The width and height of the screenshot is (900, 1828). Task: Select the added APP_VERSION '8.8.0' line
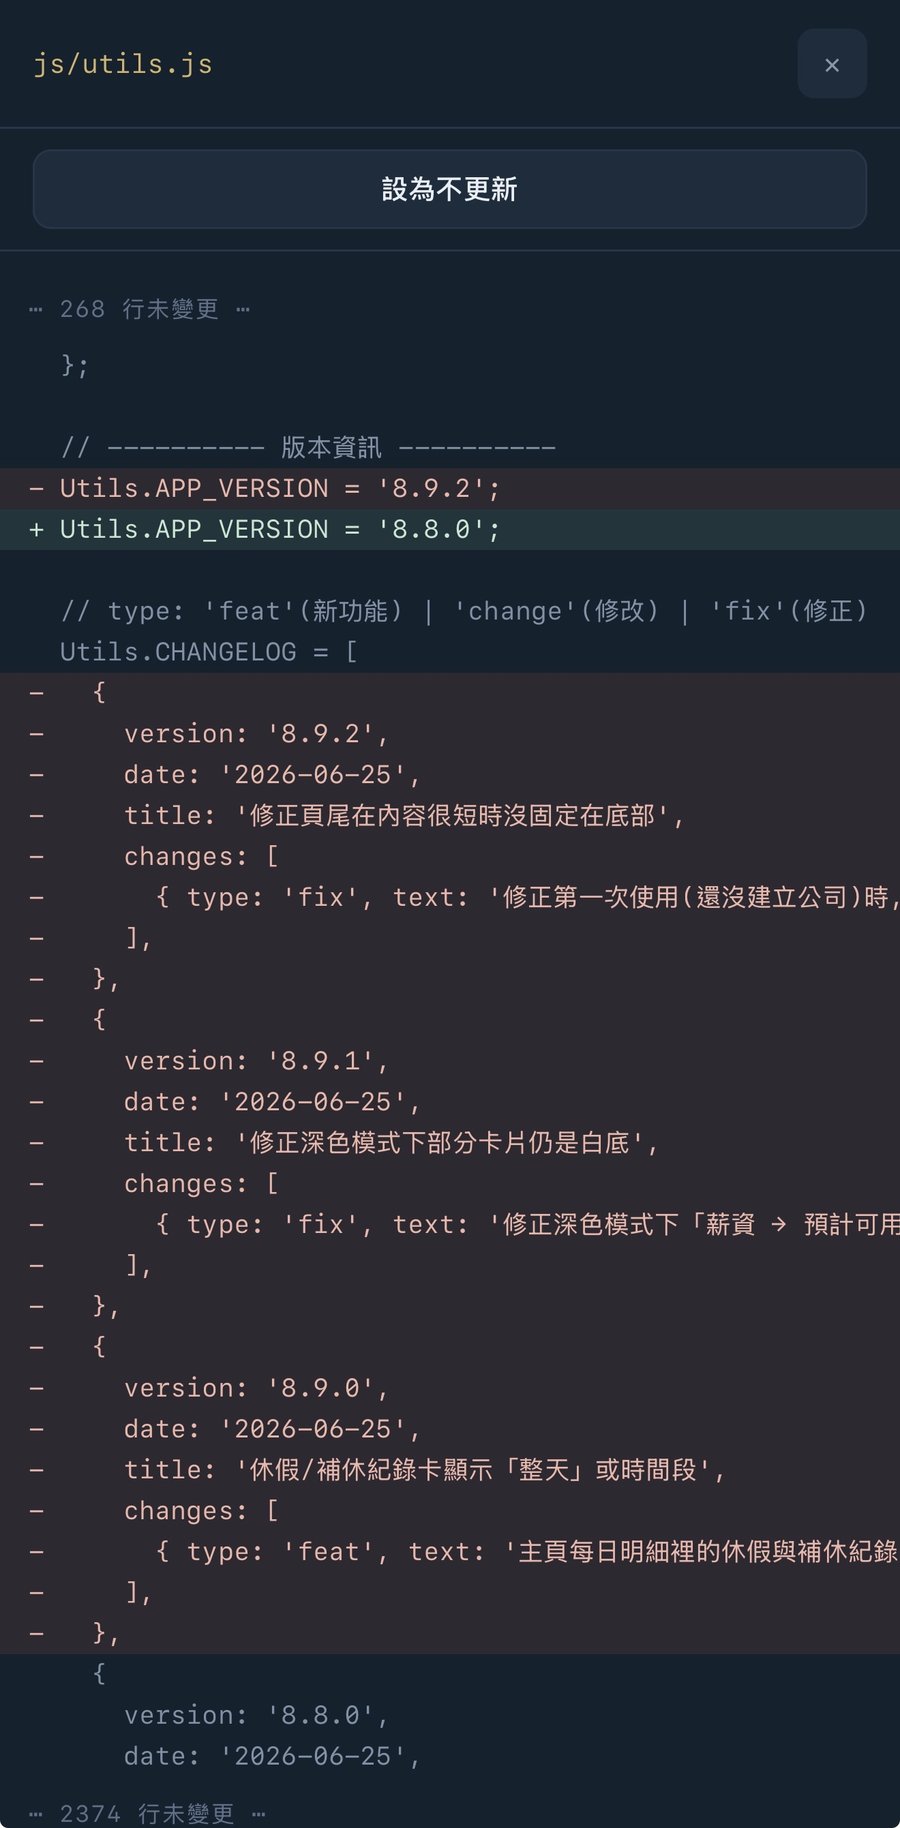450,530
